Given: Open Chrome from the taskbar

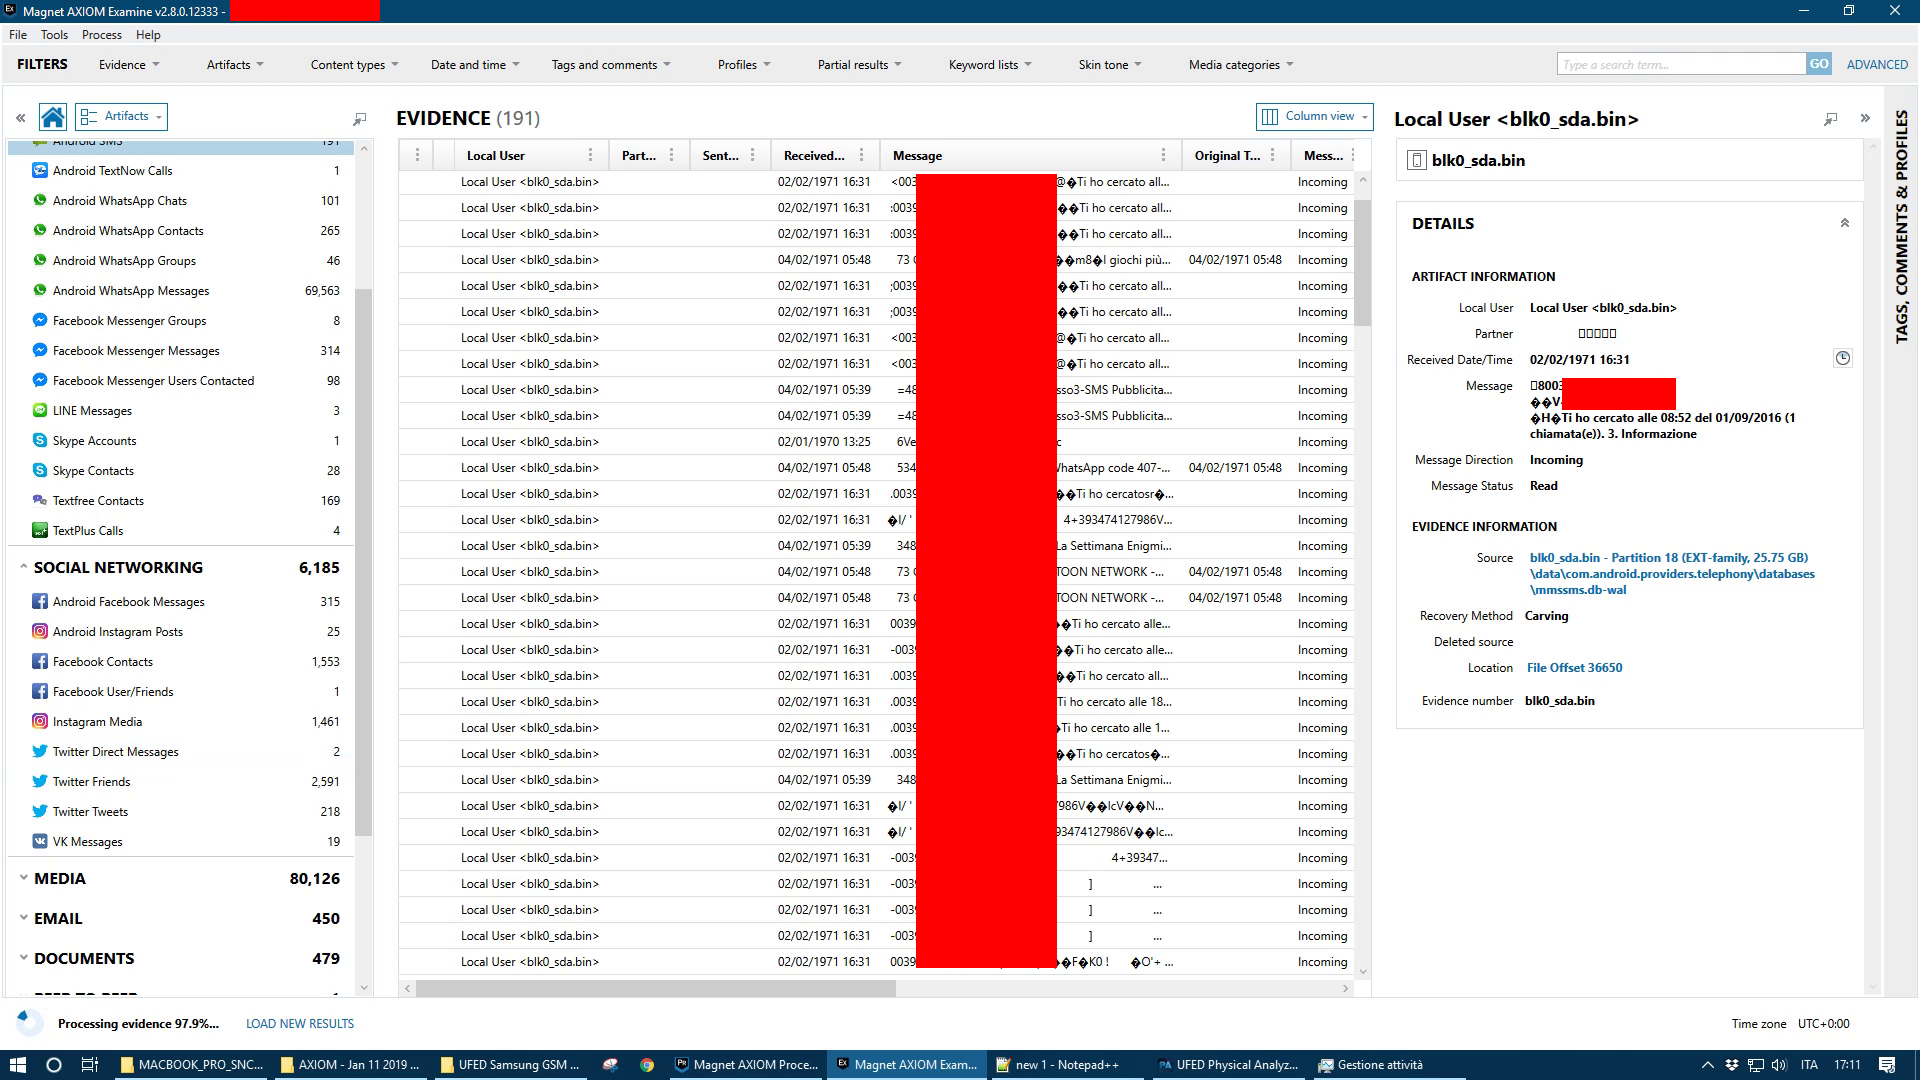Looking at the screenshot, I should coord(647,1065).
